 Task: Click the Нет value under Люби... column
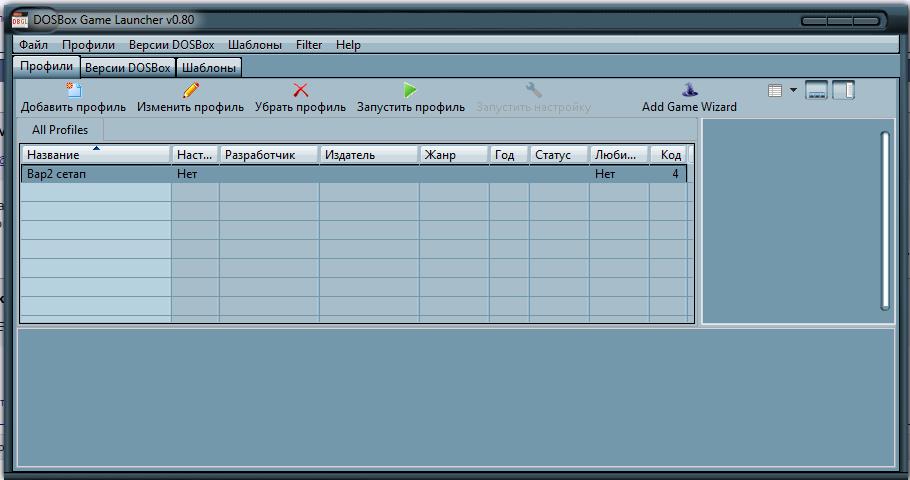click(605, 174)
